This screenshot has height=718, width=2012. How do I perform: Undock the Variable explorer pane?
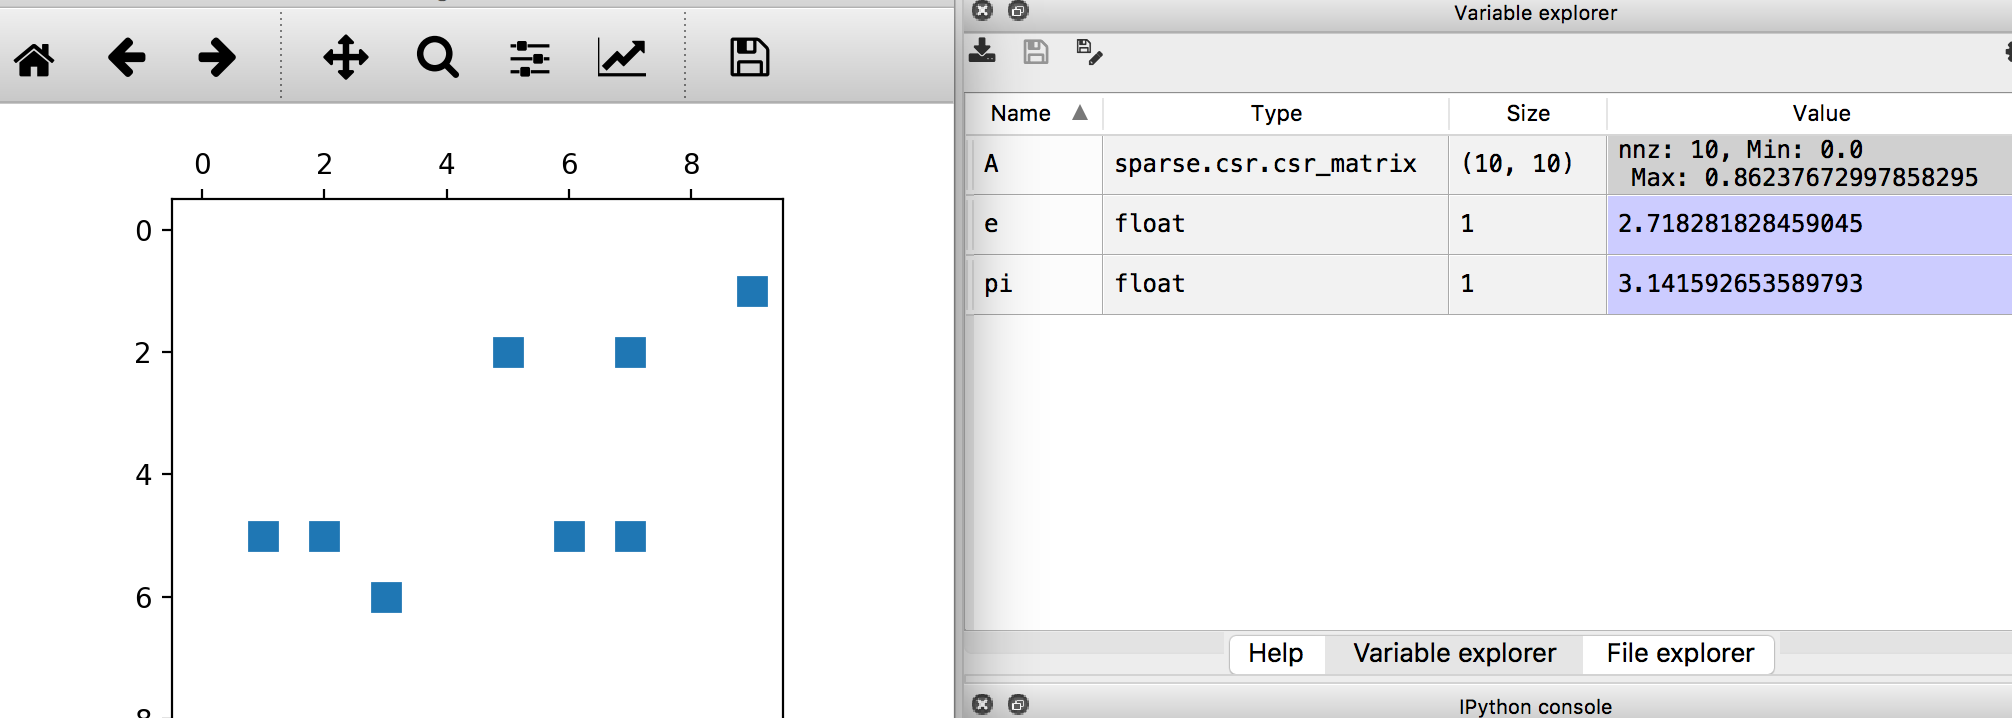pyautogui.click(x=1018, y=11)
